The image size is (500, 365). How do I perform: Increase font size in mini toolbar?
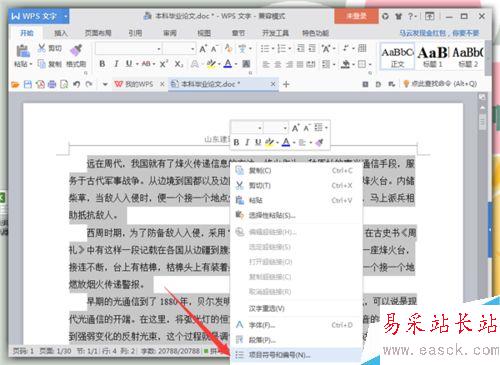(295, 128)
